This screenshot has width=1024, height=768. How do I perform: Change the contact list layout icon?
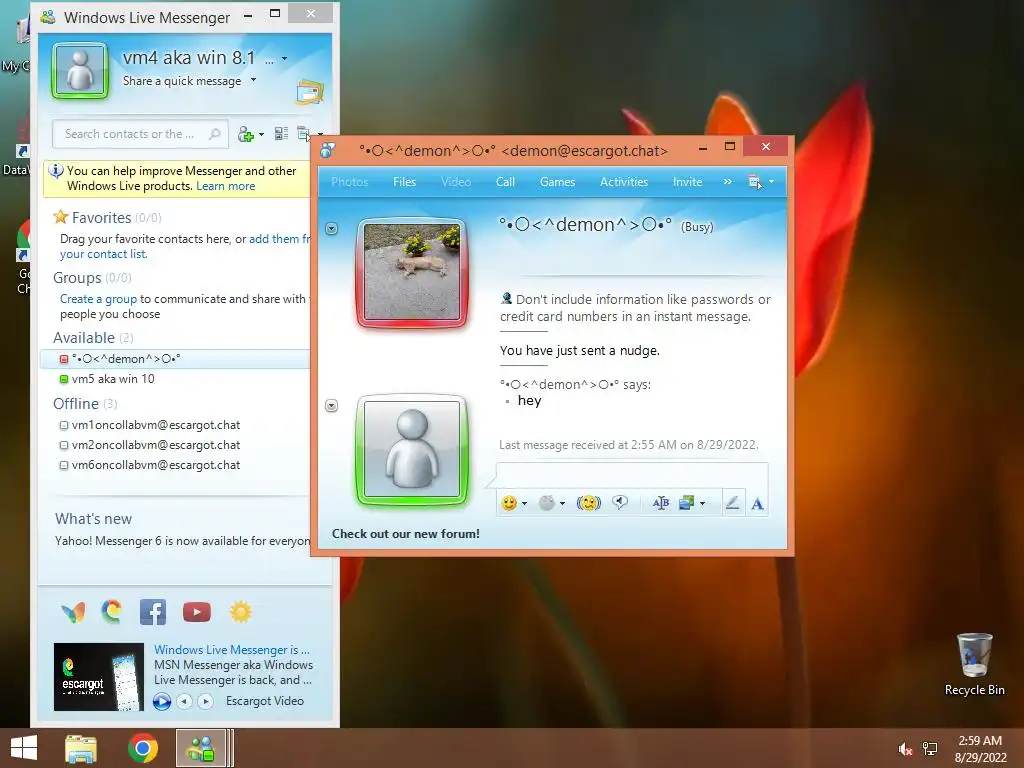pos(281,134)
